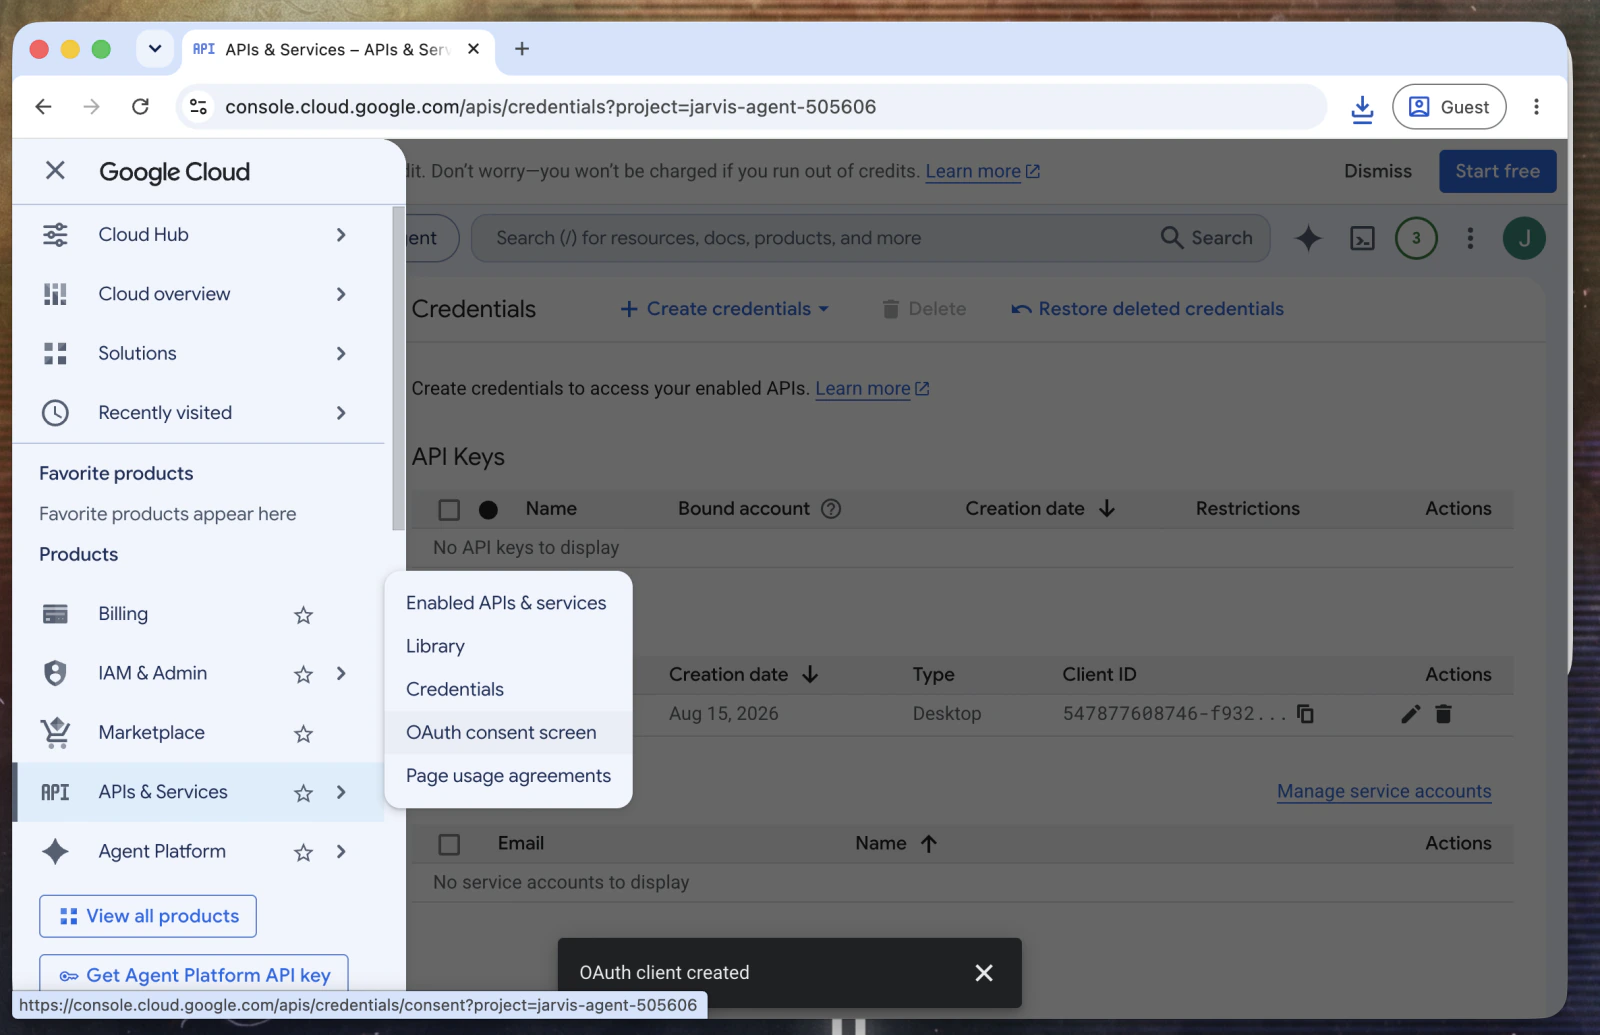Expand Cloud overview submenu arrow

point(341,294)
